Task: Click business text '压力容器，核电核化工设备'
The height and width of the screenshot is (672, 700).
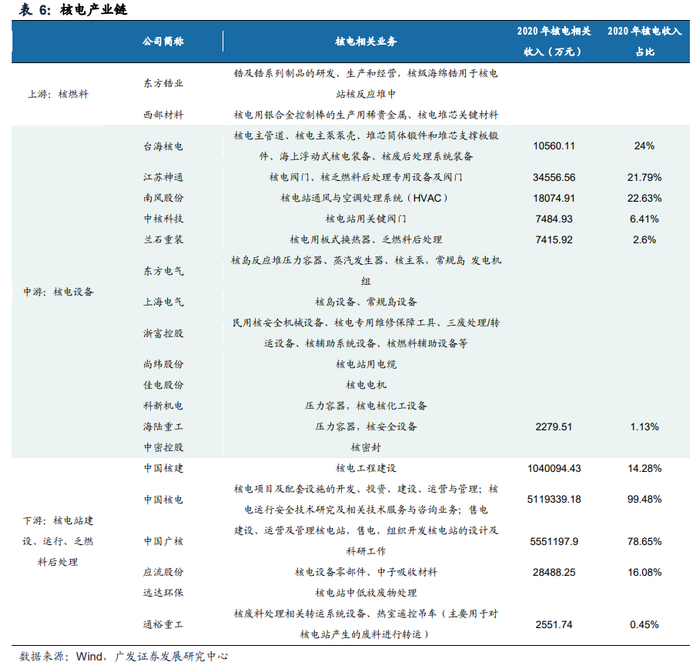Action: (x=366, y=406)
